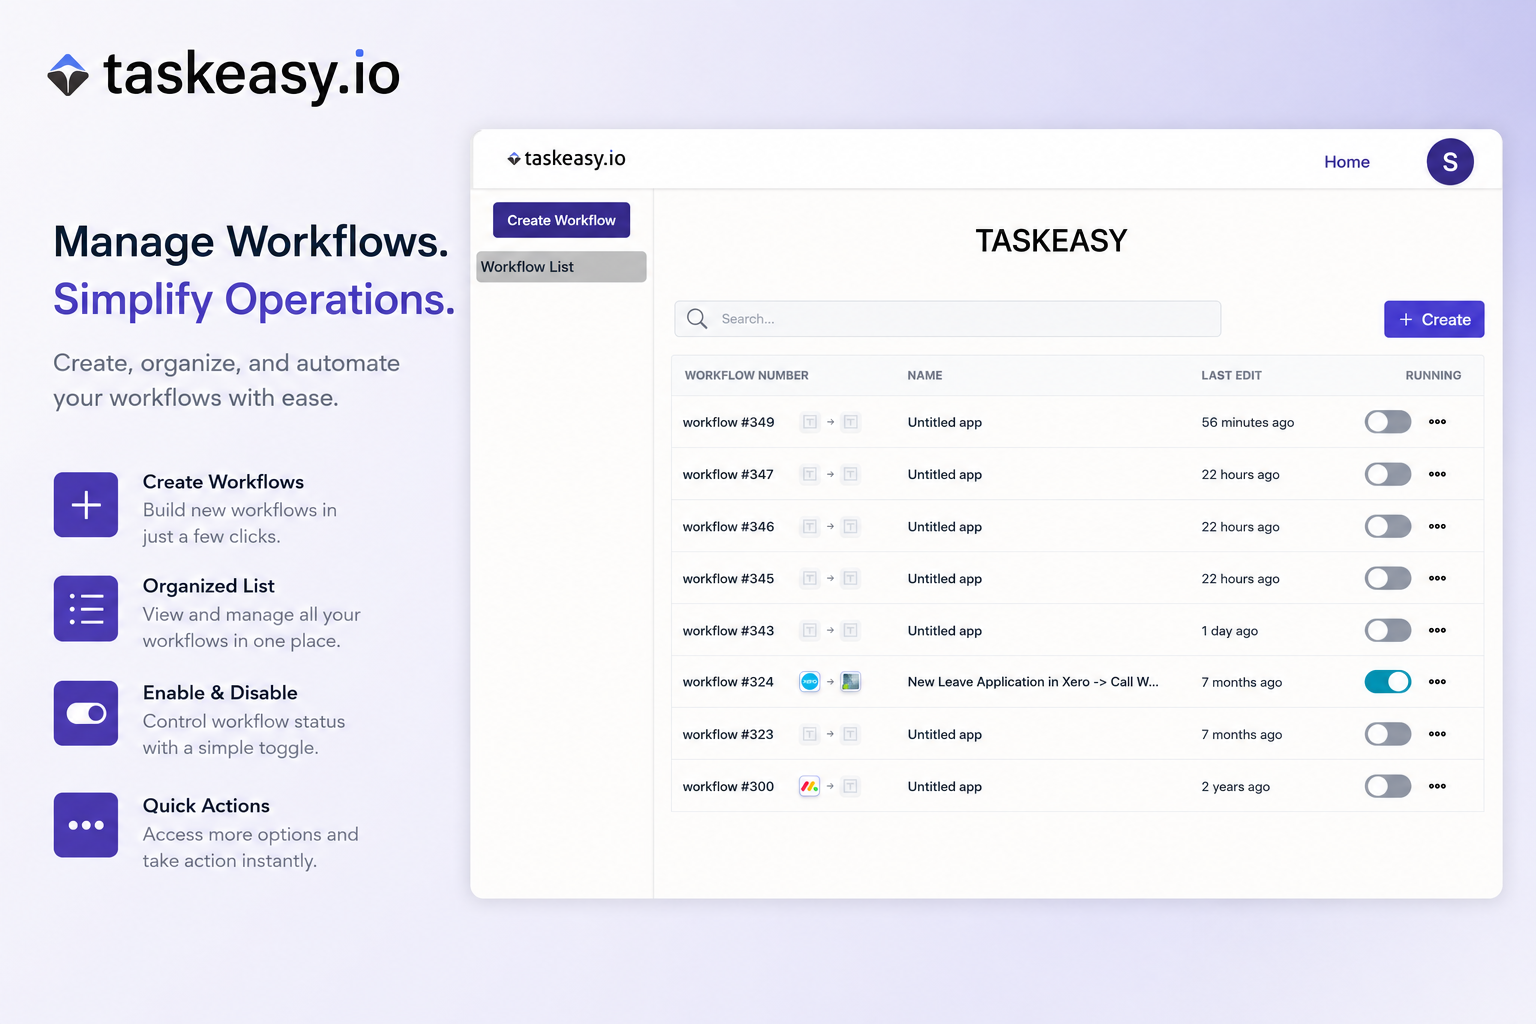Viewport: 1536px width, 1024px height.
Task: Click New Leave Application in Xero name
Action: click(1033, 682)
